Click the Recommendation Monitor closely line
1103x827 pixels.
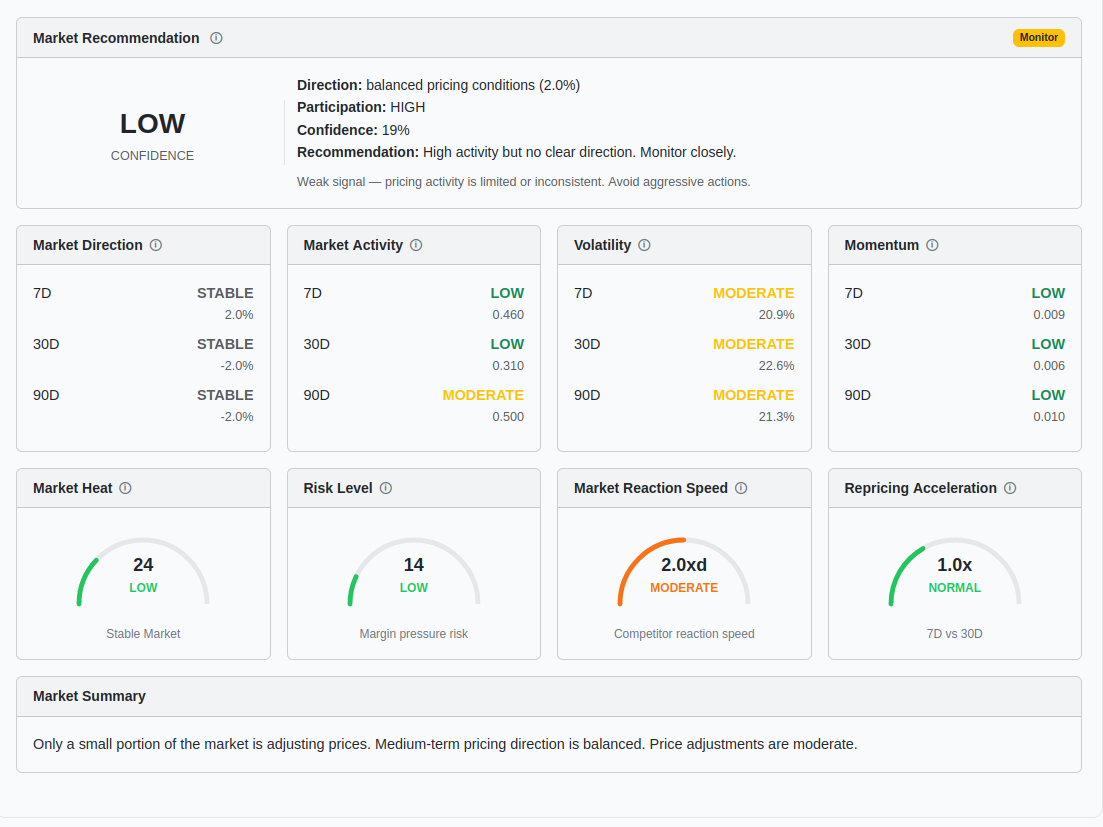pos(516,153)
